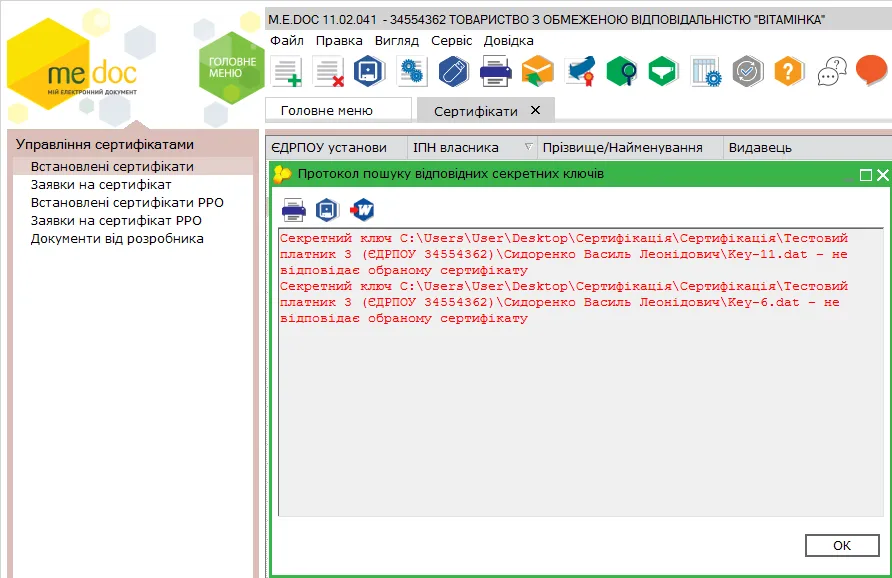
Task: Save the protocol using dialog save icon
Action: [x=327, y=210]
